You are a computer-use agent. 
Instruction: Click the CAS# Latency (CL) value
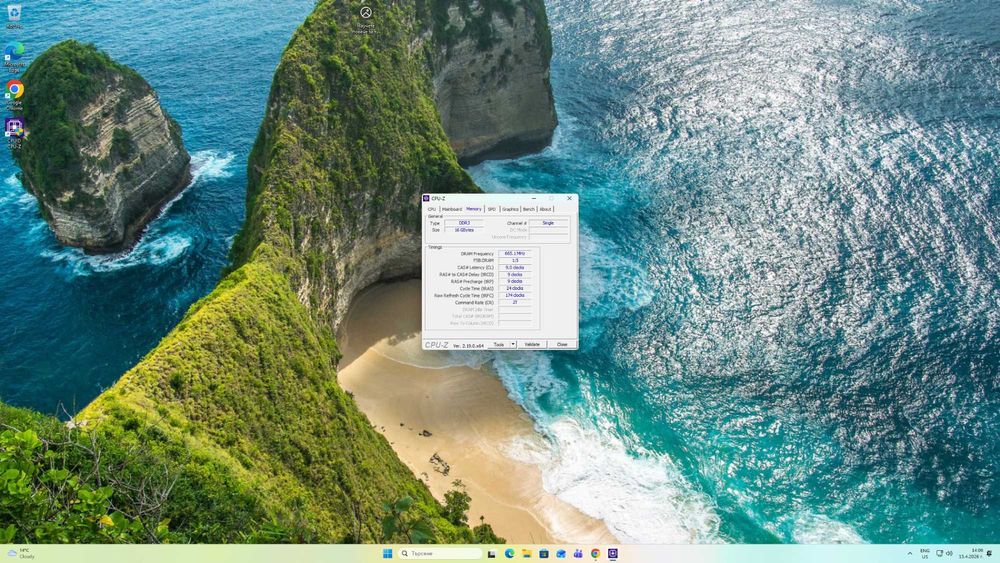coord(515,268)
